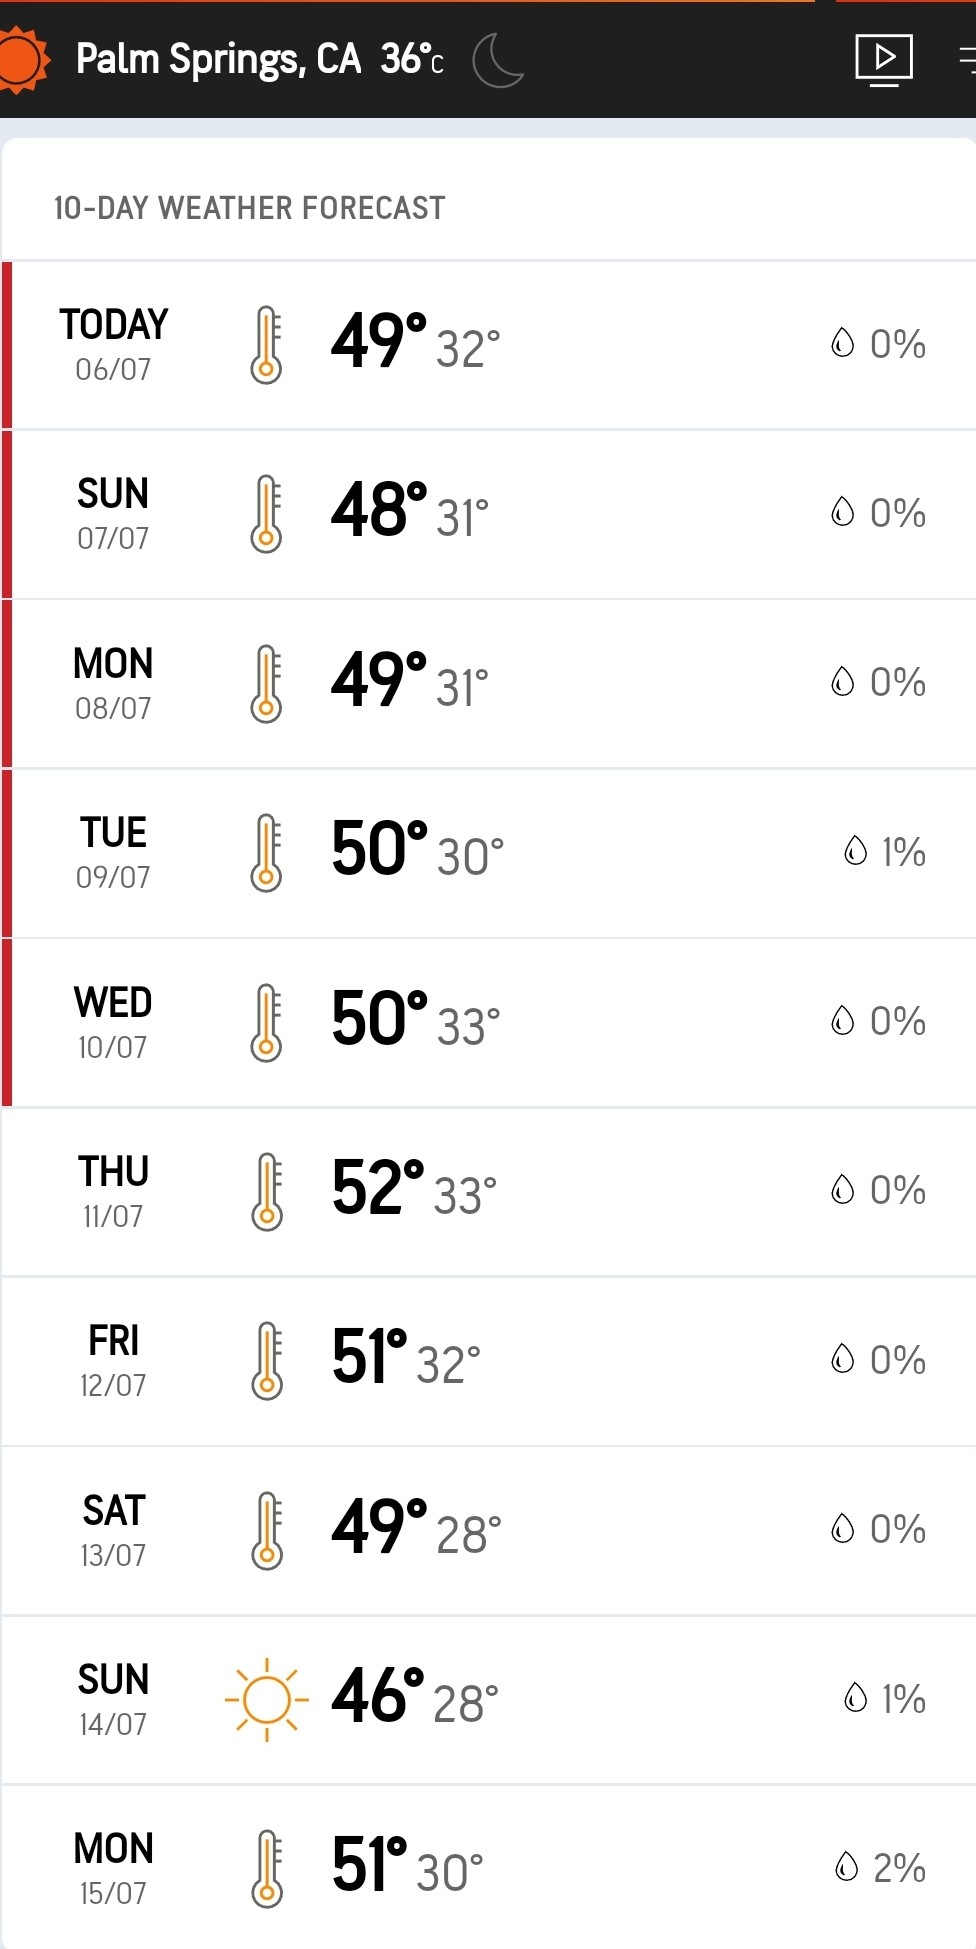Expand the WED 10/07 forecast row
This screenshot has height=1949, width=976.
click(x=490, y=1022)
